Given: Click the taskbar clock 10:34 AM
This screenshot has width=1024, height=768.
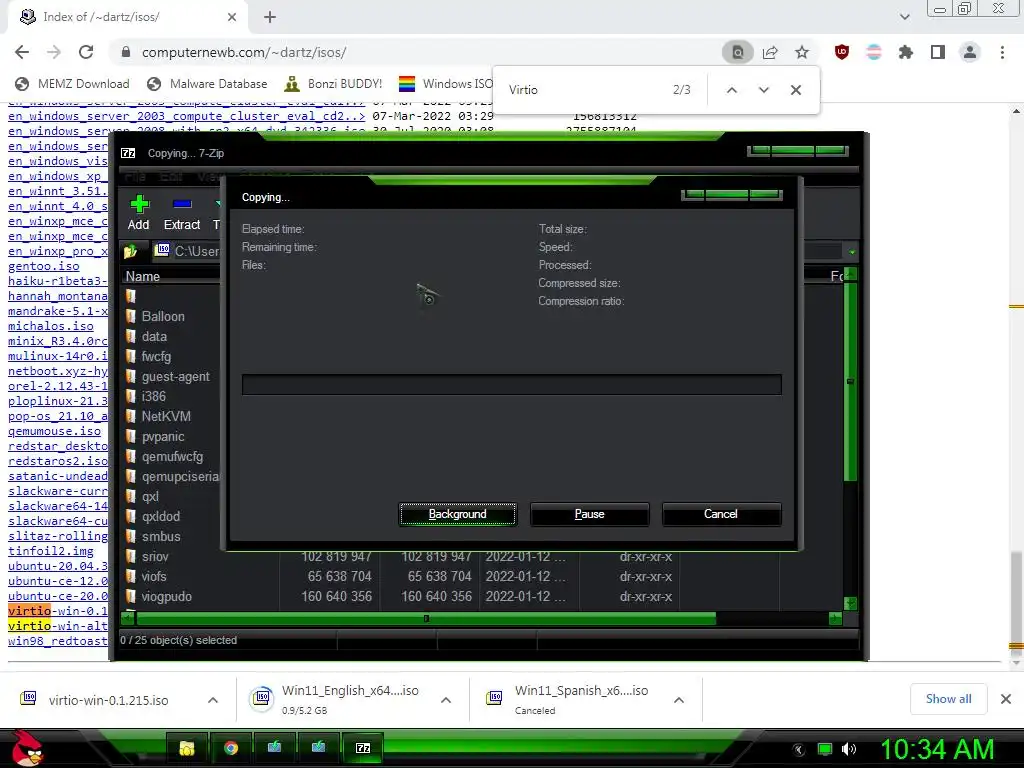Looking at the screenshot, I should (938, 750).
